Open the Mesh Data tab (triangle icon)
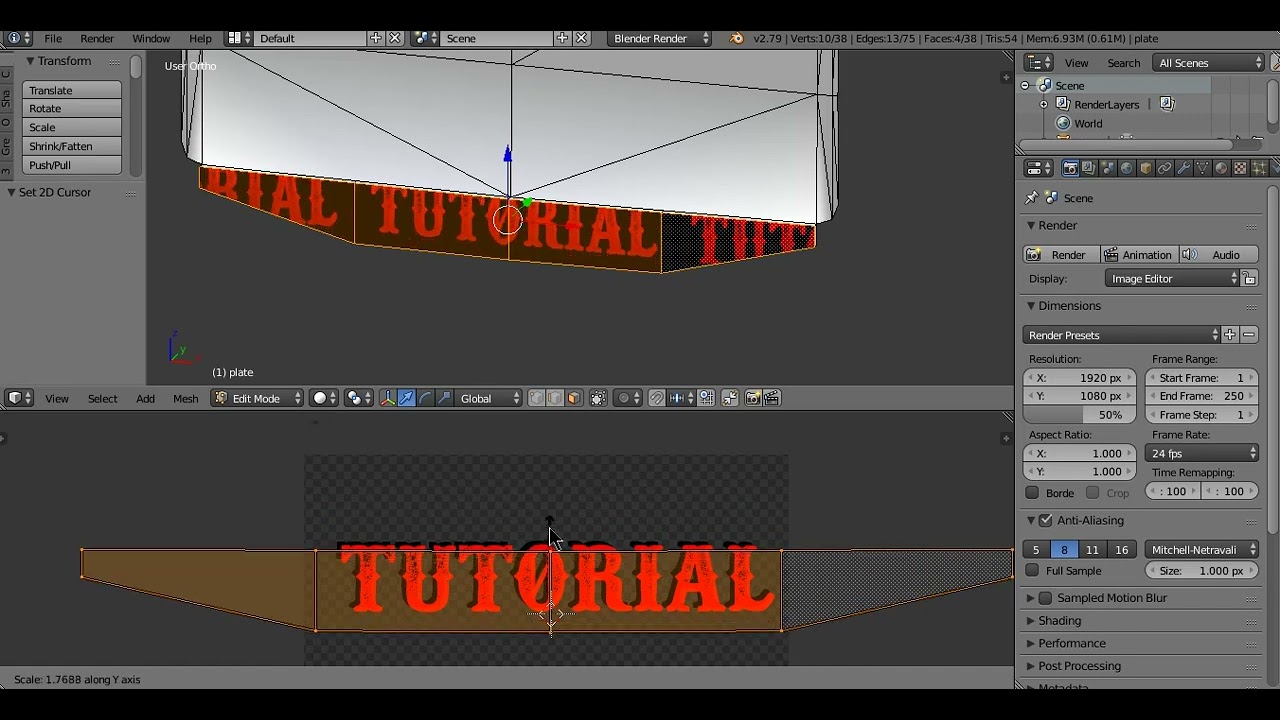The height and width of the screenshot is (720, 1280). [1202, 168]
